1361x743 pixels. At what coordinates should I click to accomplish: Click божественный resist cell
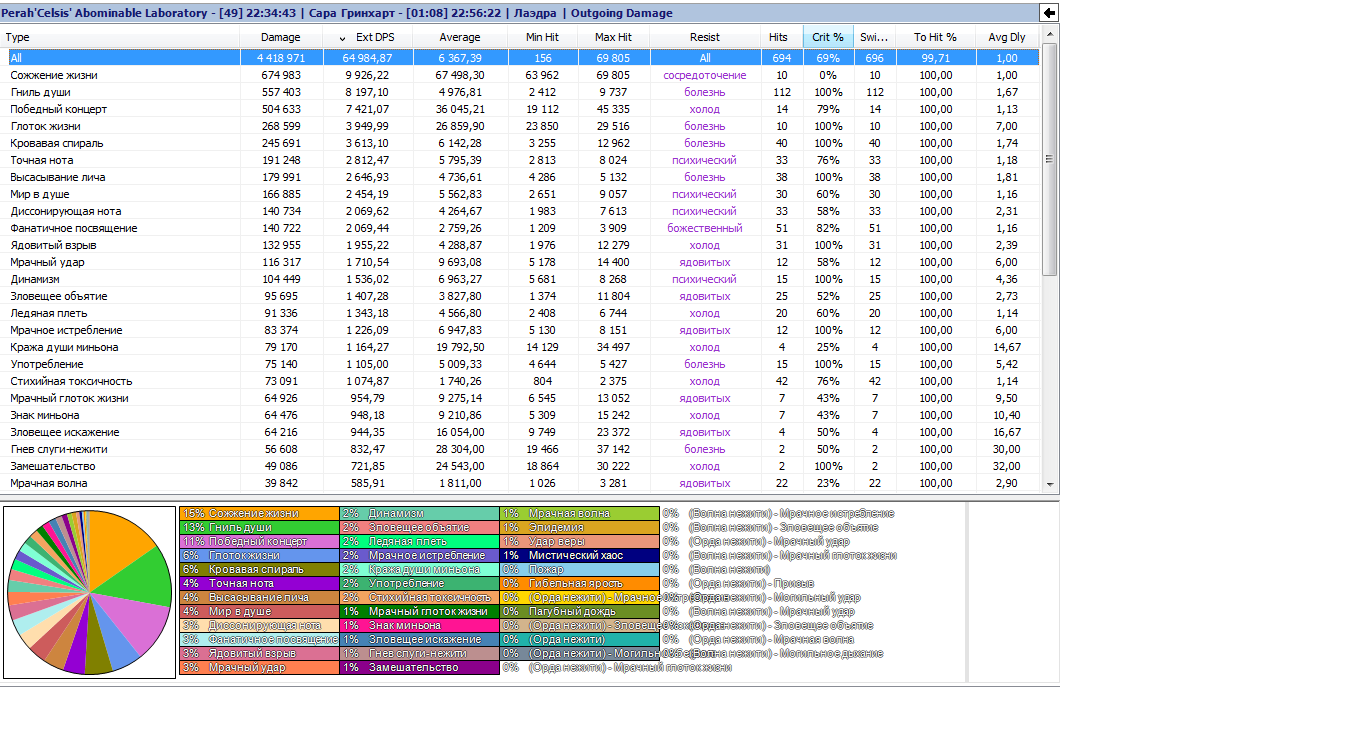pyautogui.click(x=705, y=228)
